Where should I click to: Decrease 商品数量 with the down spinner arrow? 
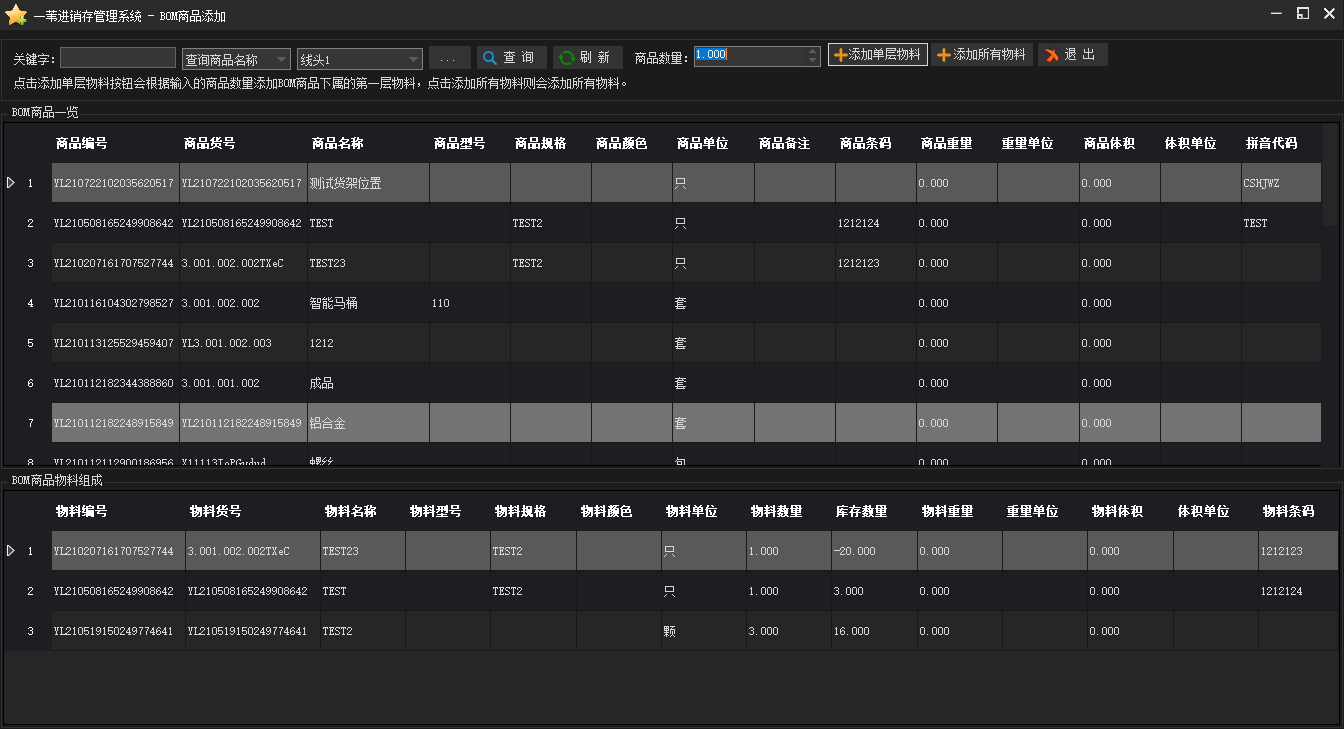coord(813,62)
